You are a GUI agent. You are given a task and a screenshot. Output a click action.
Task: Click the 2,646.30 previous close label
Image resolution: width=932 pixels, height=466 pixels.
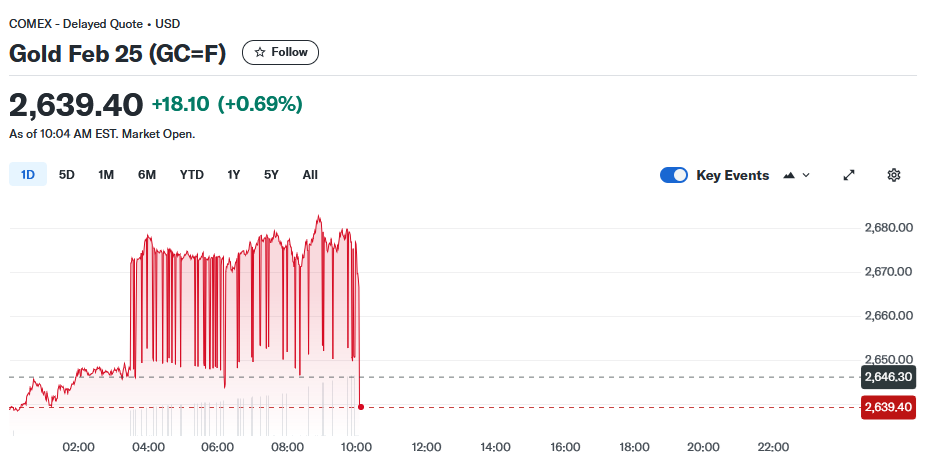(888, 377)
